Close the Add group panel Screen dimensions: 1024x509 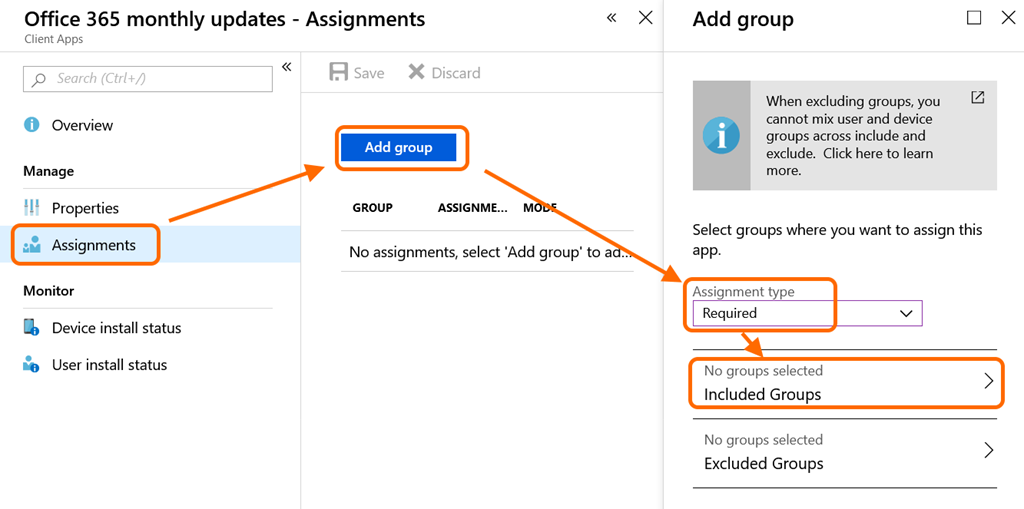click(1008, 18)
